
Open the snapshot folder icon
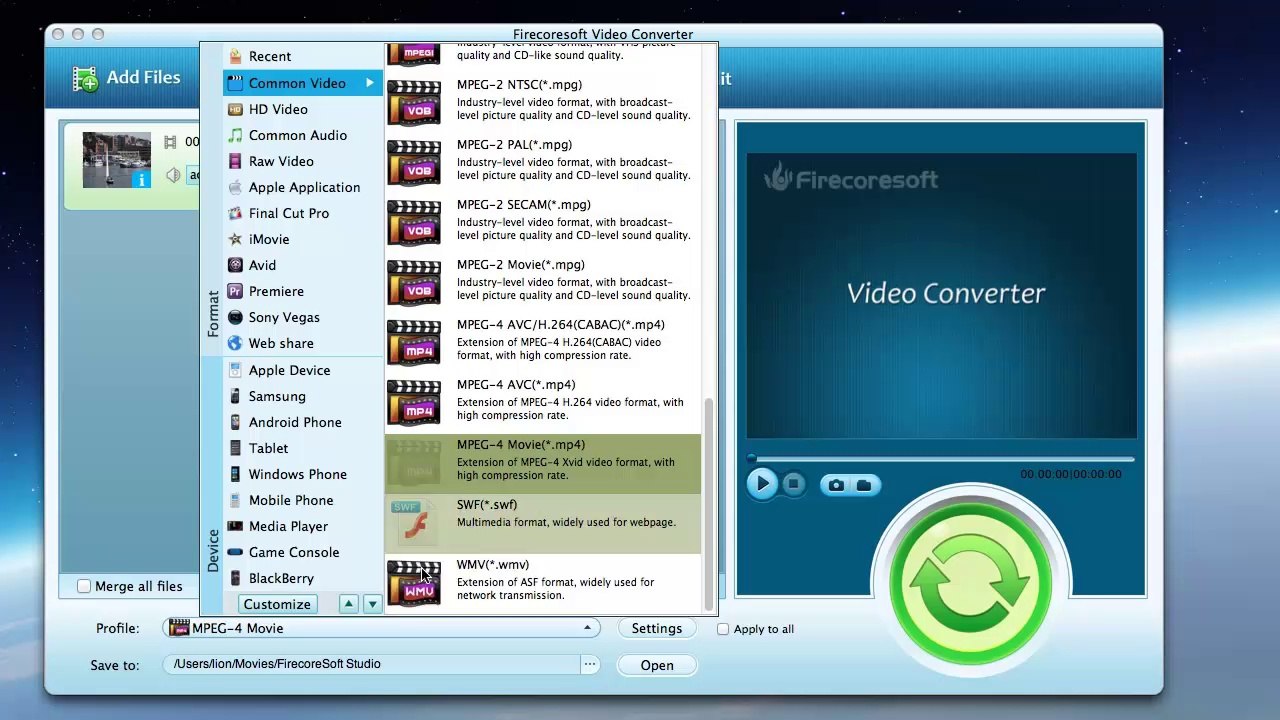coord(864,485)
